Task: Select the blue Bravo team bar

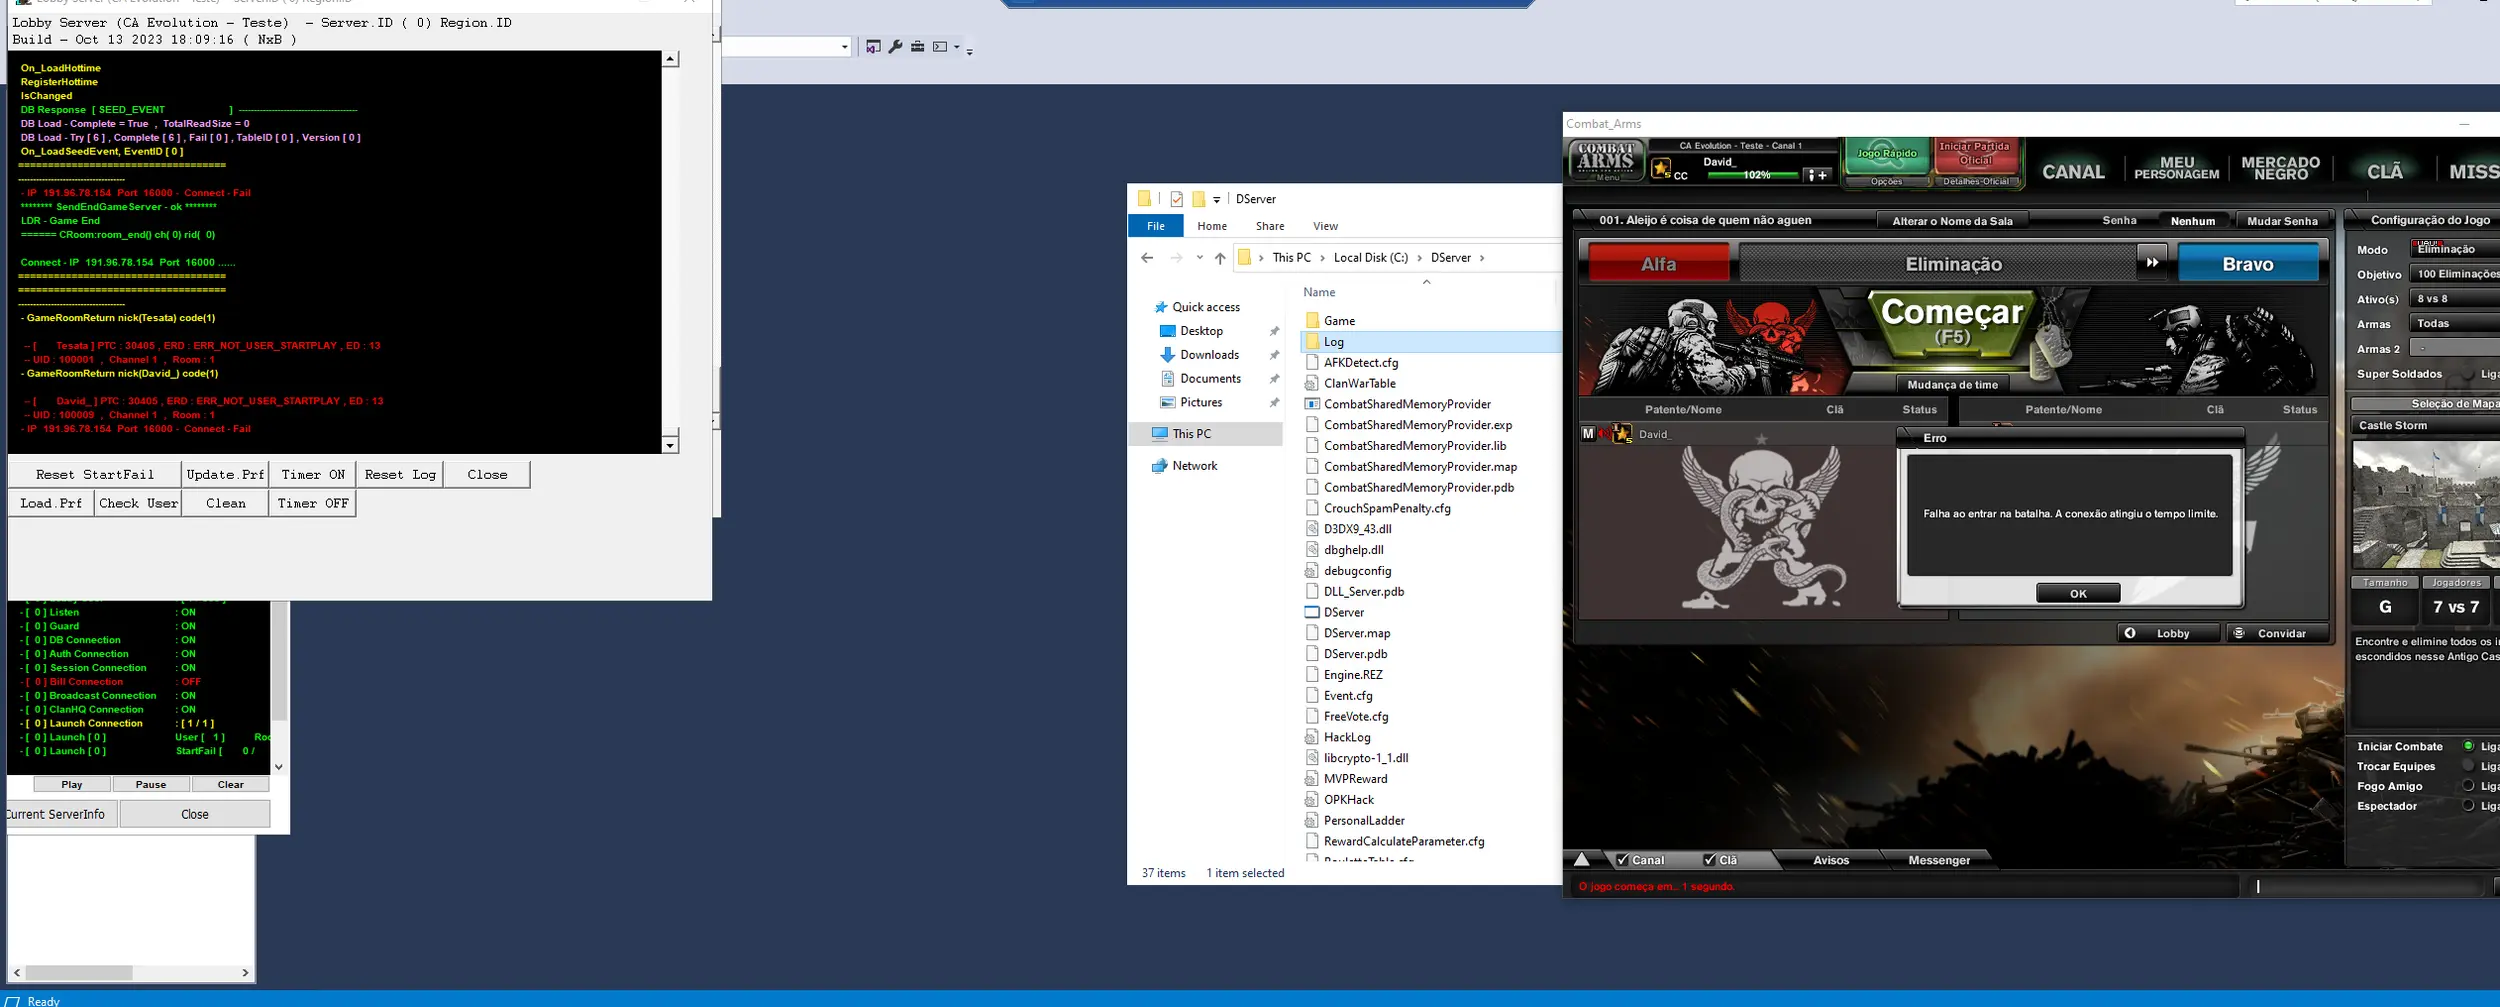Action: click(x=2247, y=264)
